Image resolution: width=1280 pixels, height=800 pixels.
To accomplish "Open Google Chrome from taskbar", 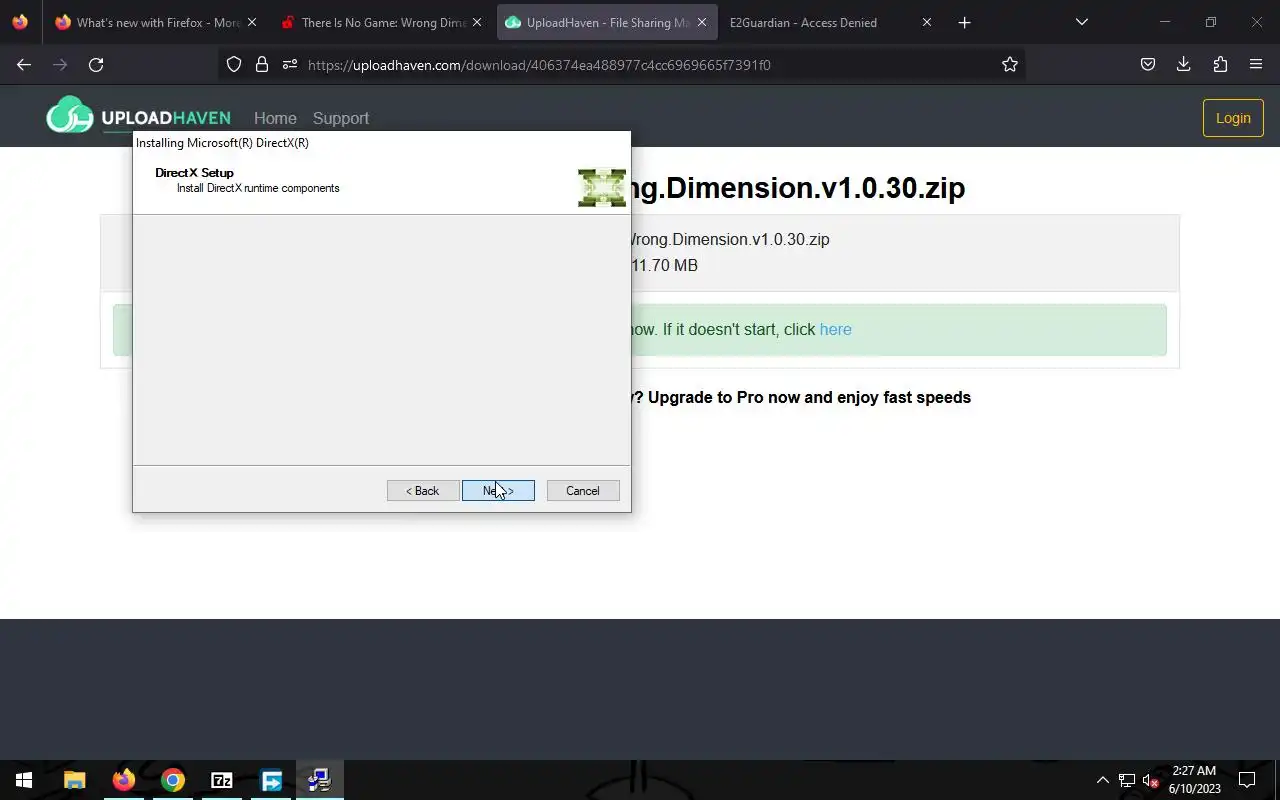I will click(x=173, y=780).
